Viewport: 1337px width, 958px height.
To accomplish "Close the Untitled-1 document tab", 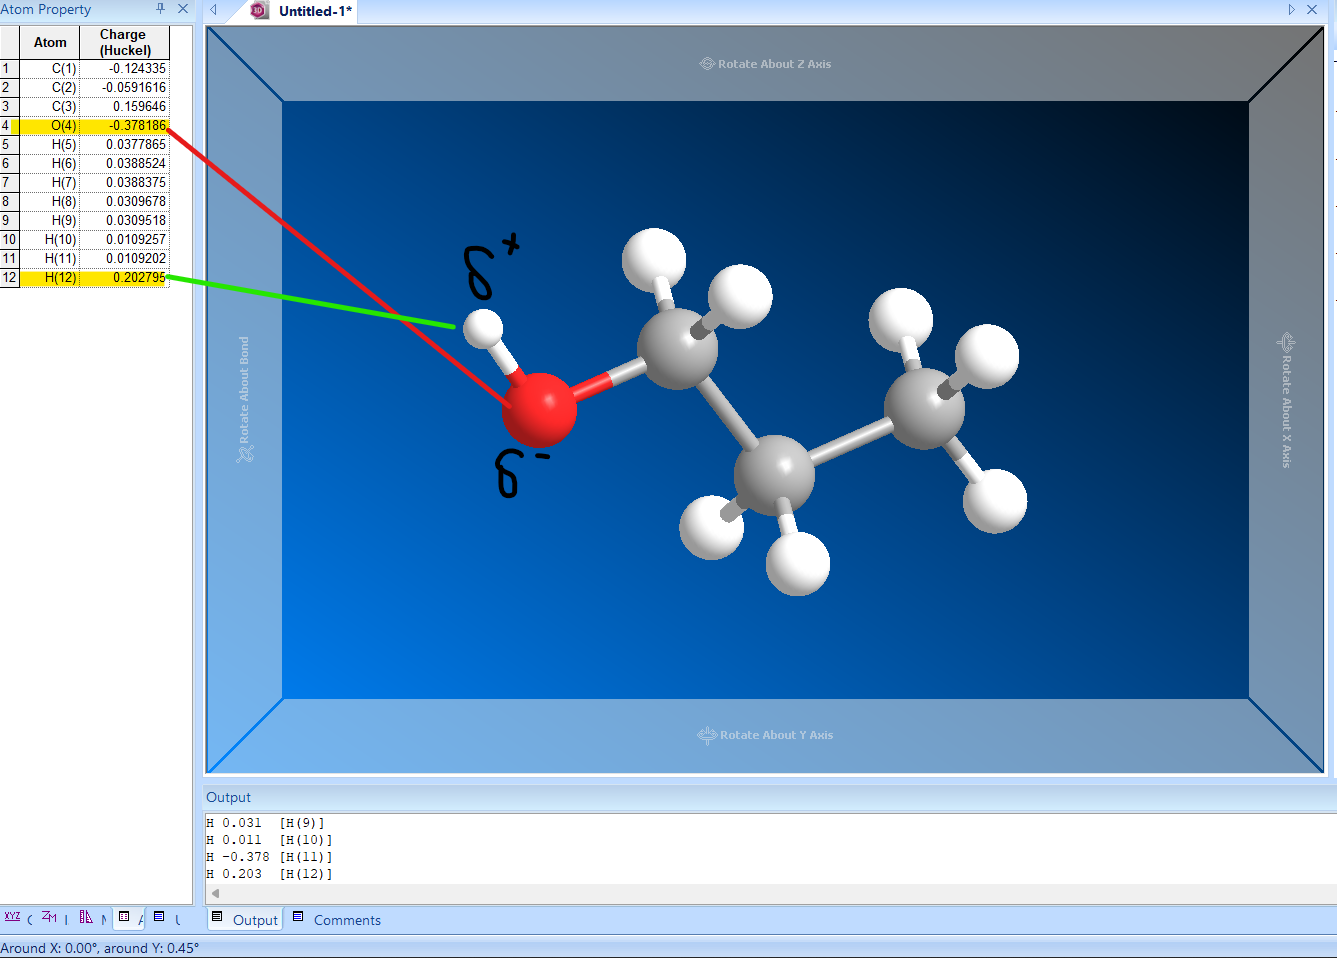I will pyautogui.click(x=1312, y=9).
